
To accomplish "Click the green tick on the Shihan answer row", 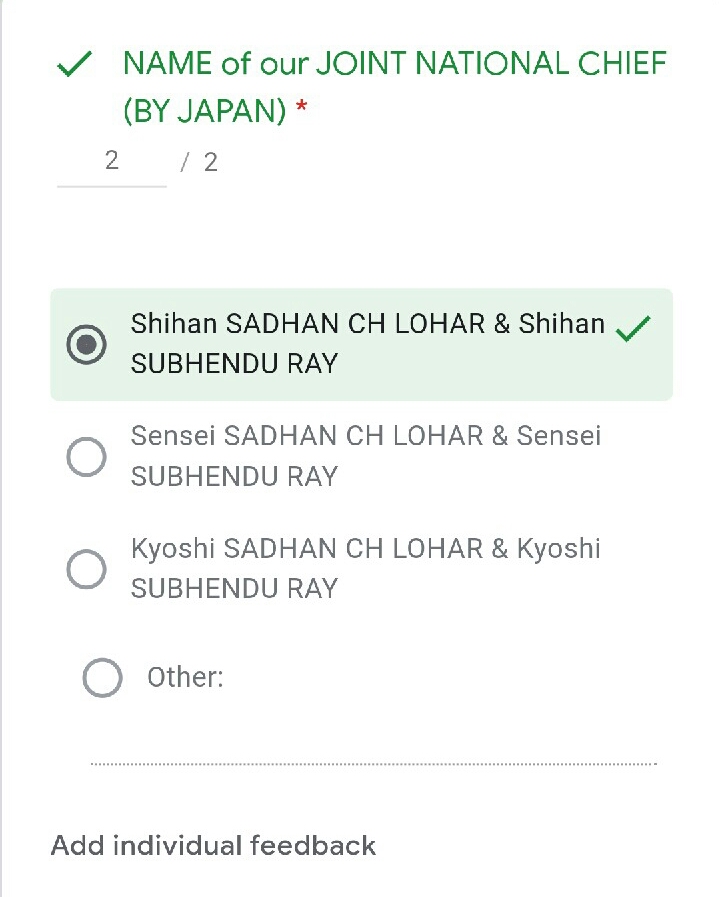I will [x=633, y=329].
